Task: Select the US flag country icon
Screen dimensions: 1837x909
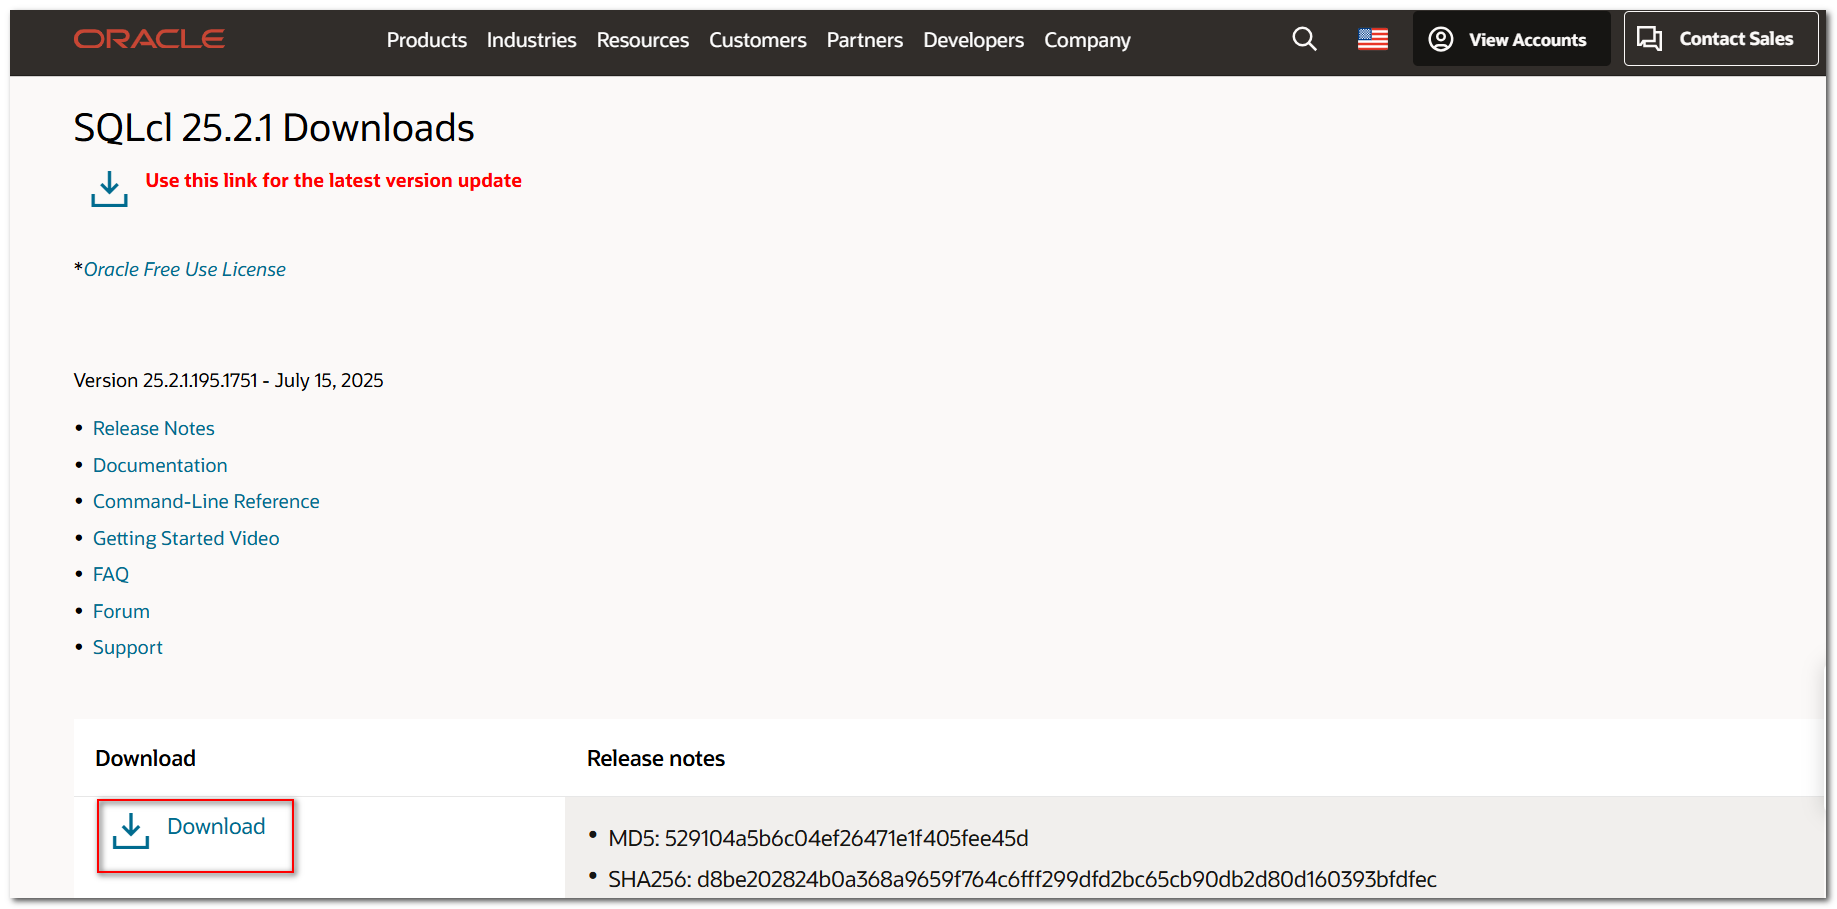Action: pyautogui.click(x=1372, y=39)
